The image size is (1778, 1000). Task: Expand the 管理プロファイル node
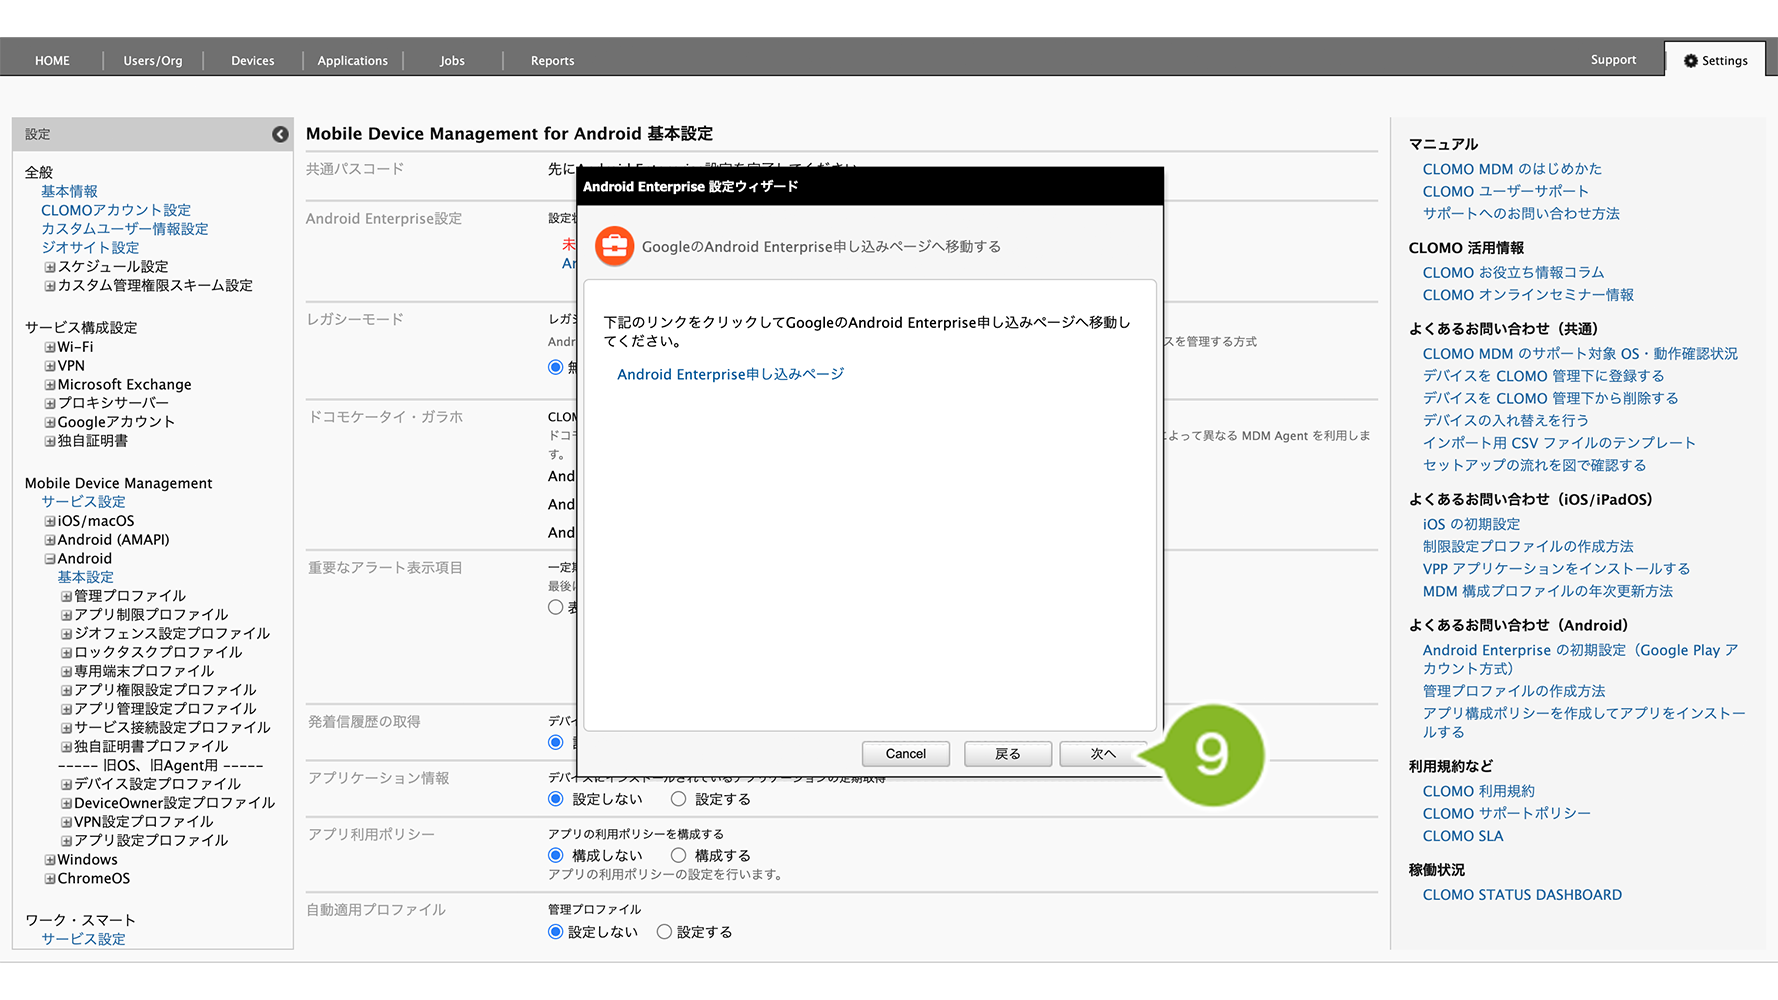click(67, 596)
